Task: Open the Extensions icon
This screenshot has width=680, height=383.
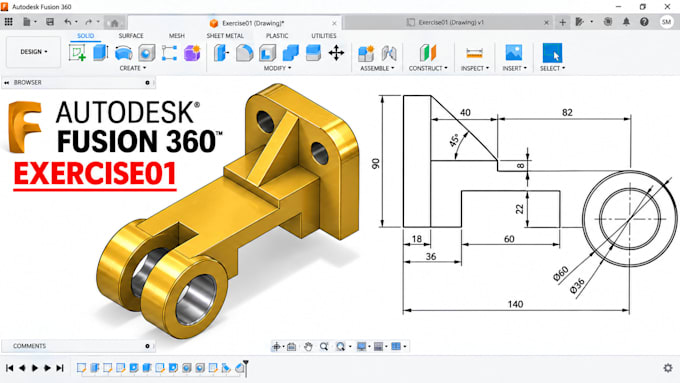Action: [579, 22]
